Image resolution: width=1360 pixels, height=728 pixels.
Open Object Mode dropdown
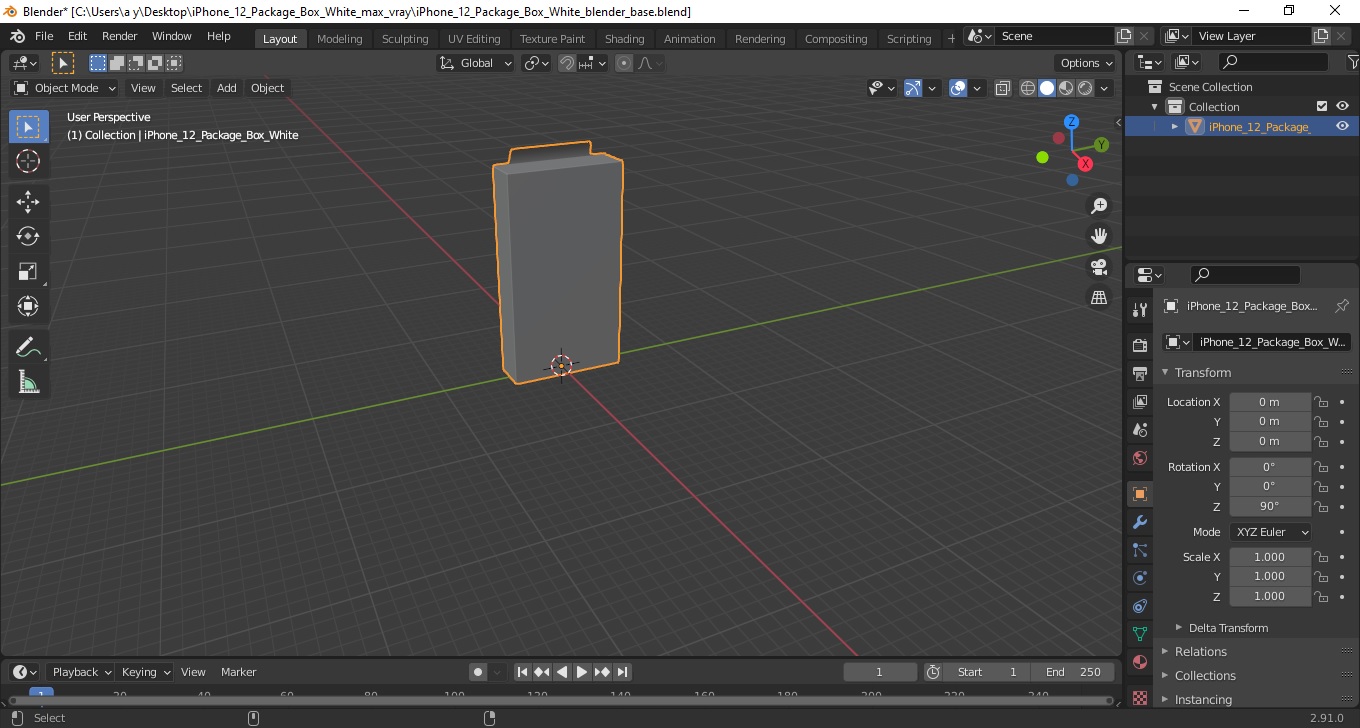click(x=65, y=88)
